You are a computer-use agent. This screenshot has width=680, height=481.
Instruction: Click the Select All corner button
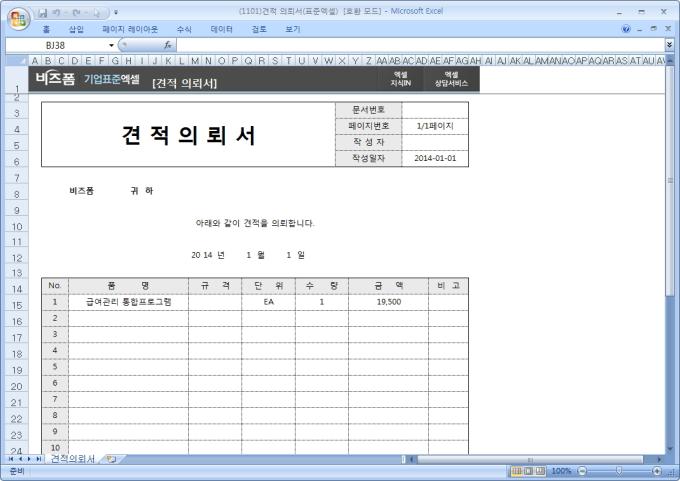[x=16, y=60]
